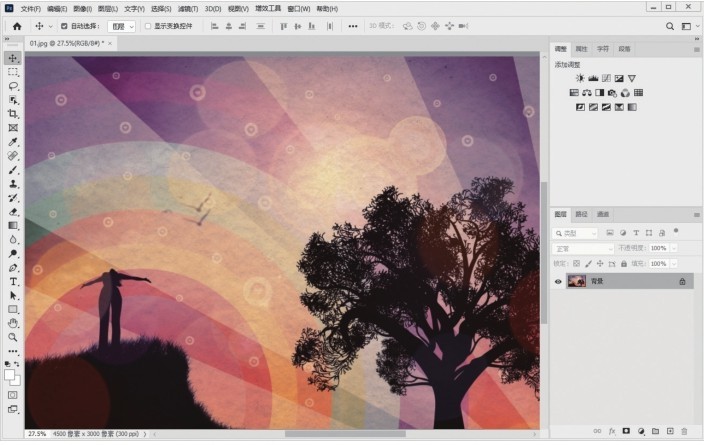The height and width of the screenshot is (445, 704).
Task: Switch to the 通道 tab
Action: (603, 214)
